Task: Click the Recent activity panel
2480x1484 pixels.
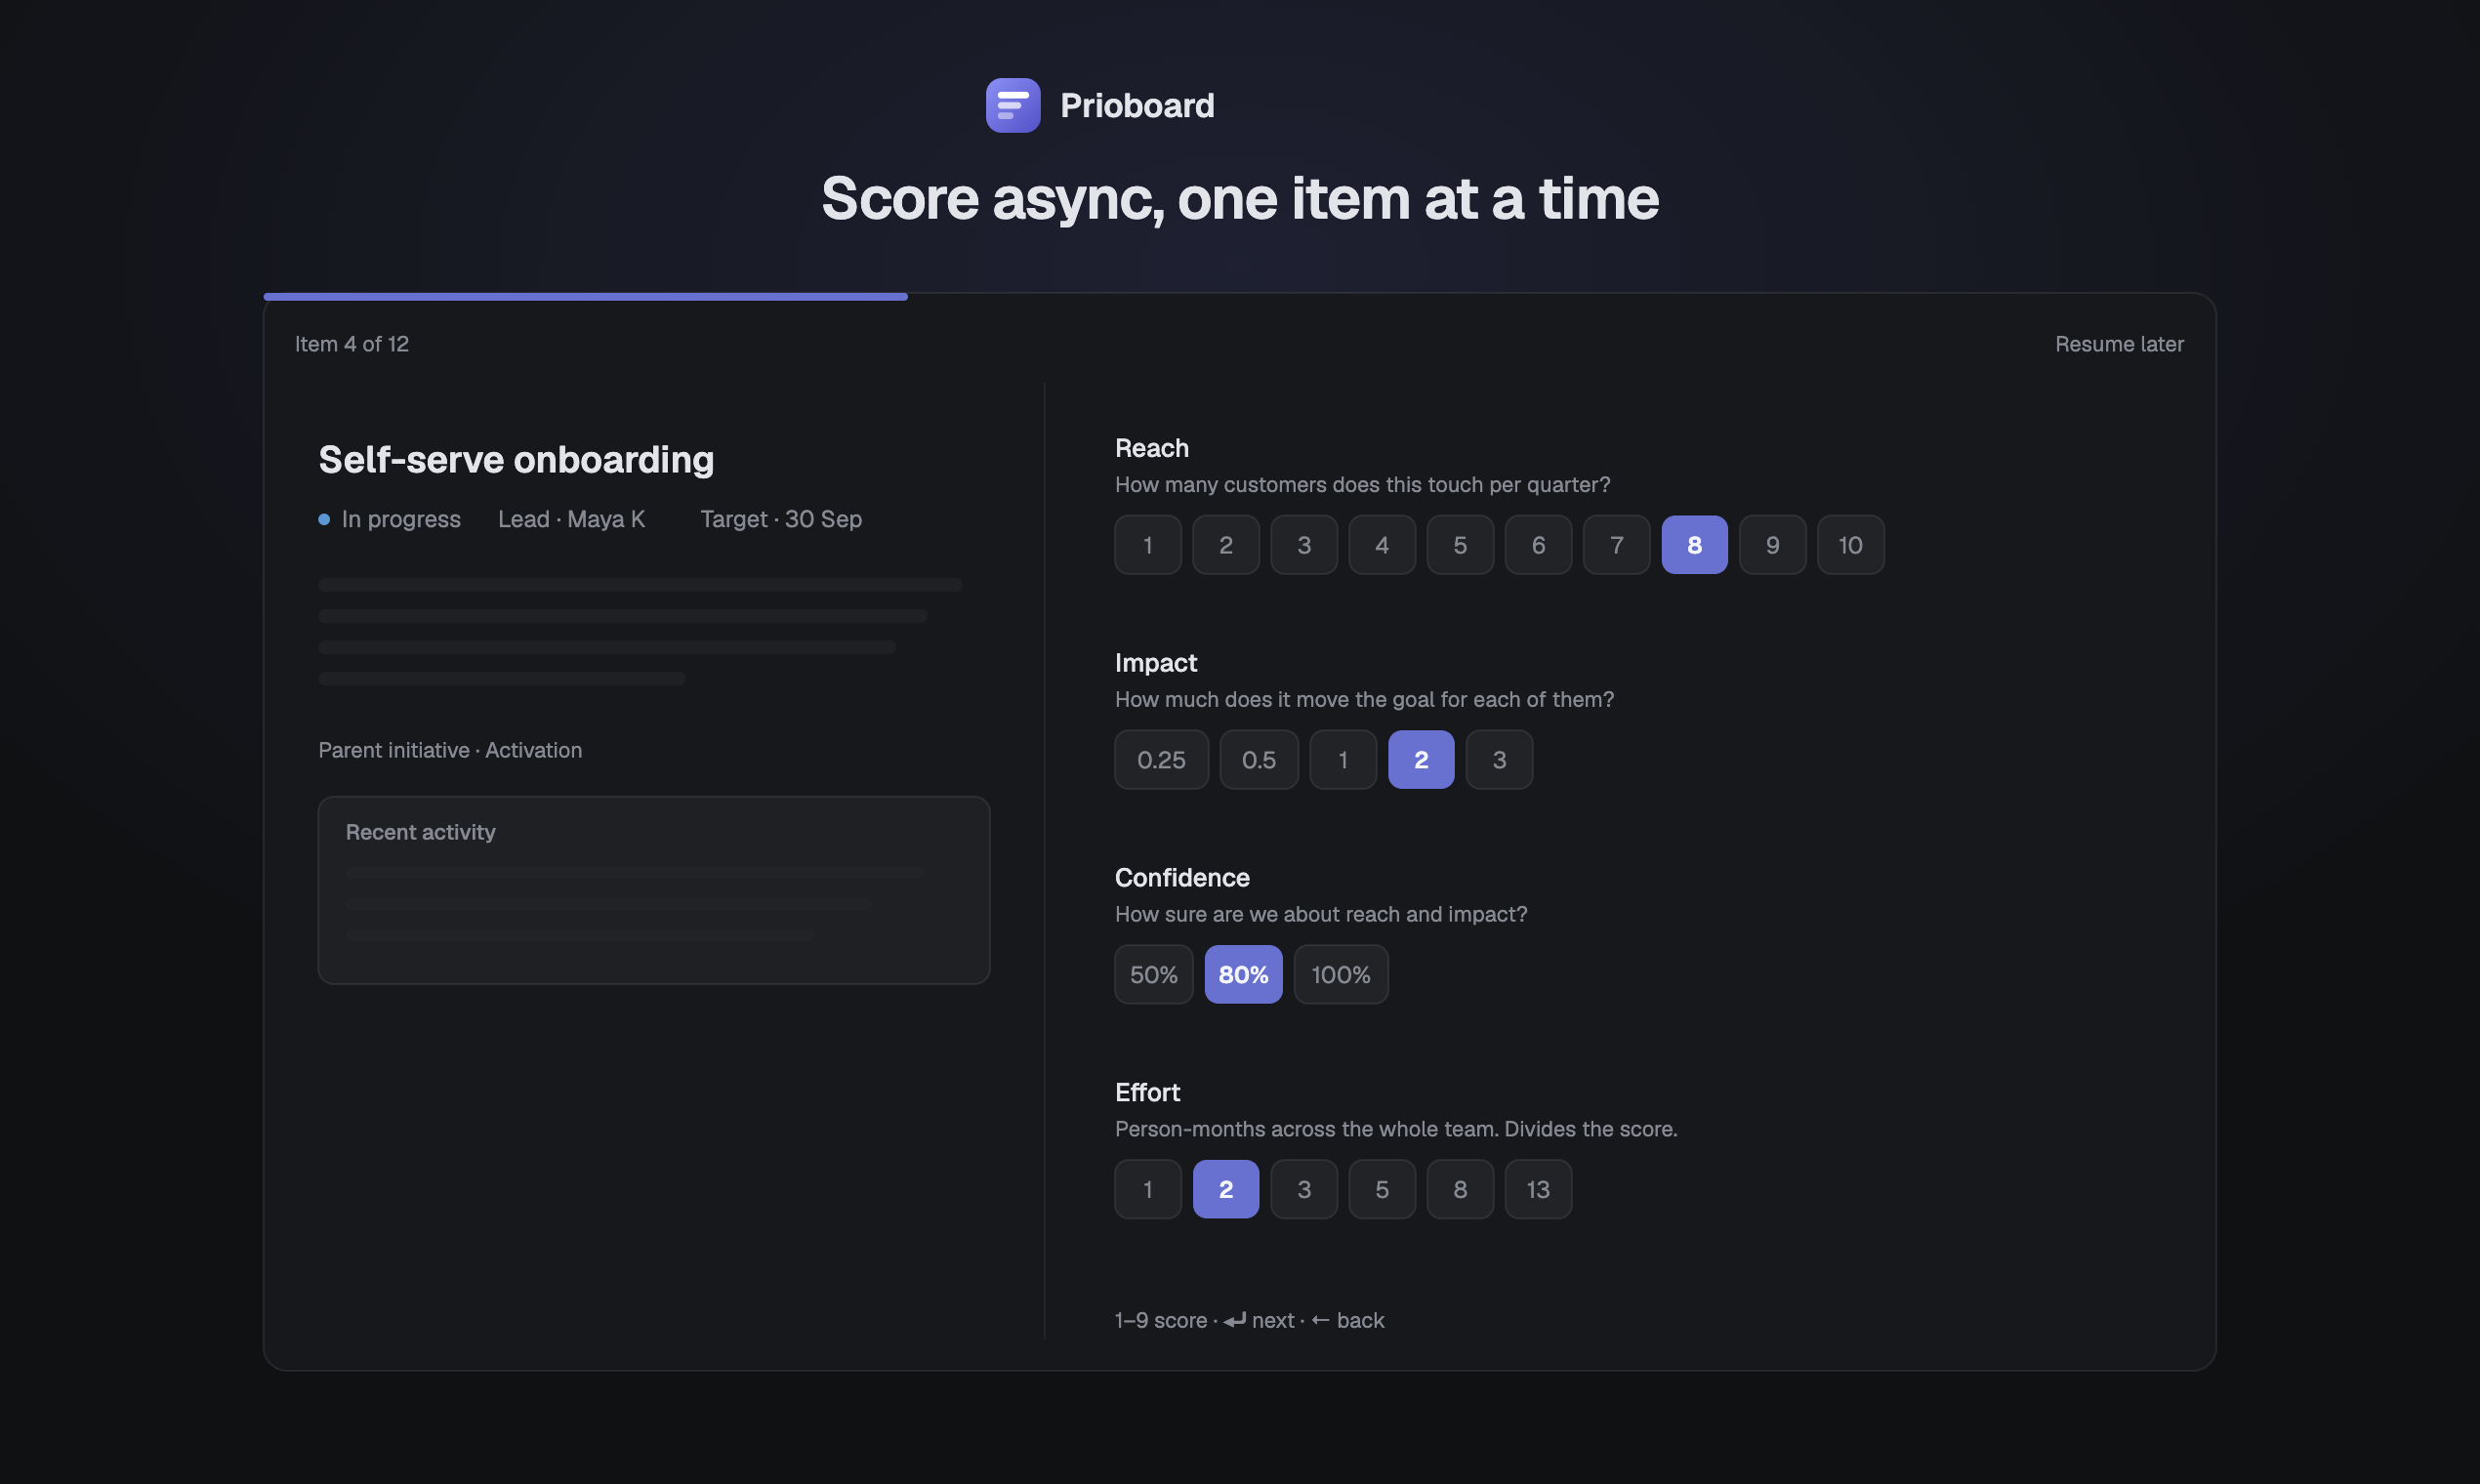Action: 654,891
